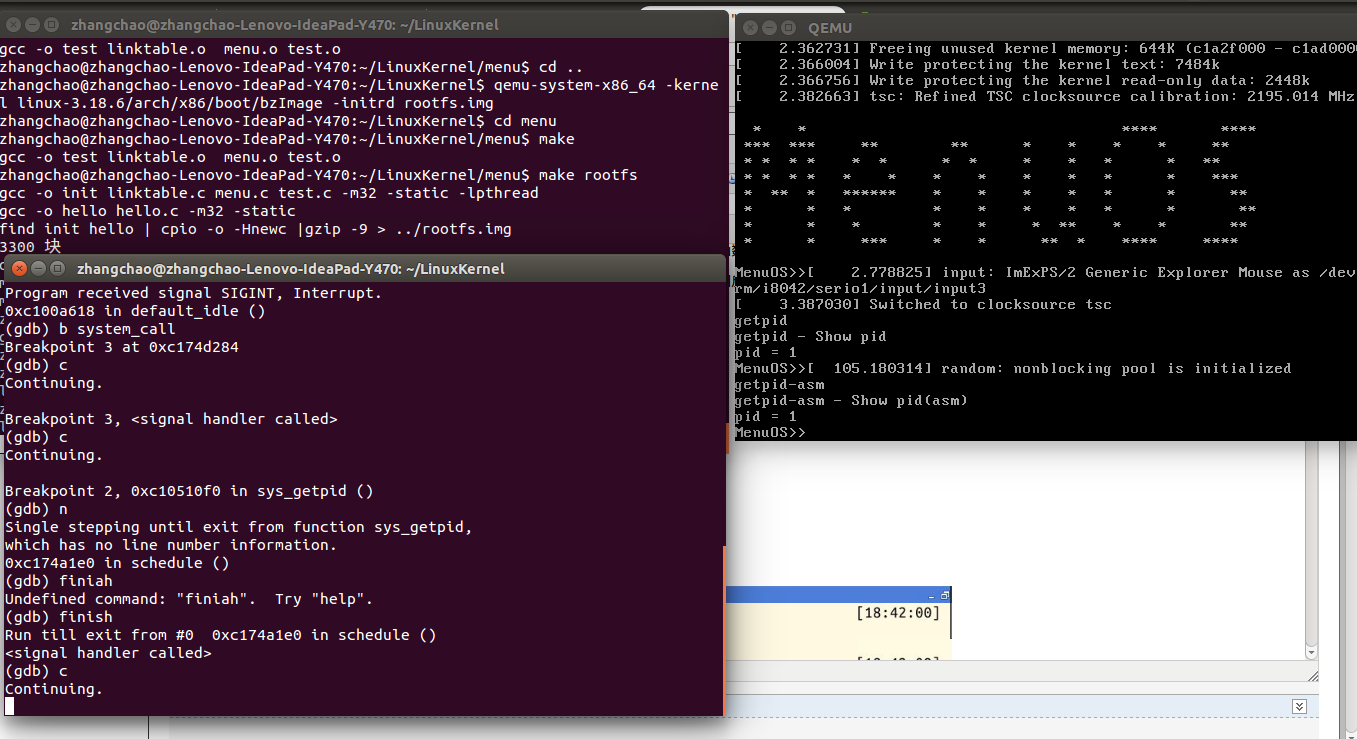Click the "(gdb) finish" command line
1357x739 pixels.
[59, 617]
